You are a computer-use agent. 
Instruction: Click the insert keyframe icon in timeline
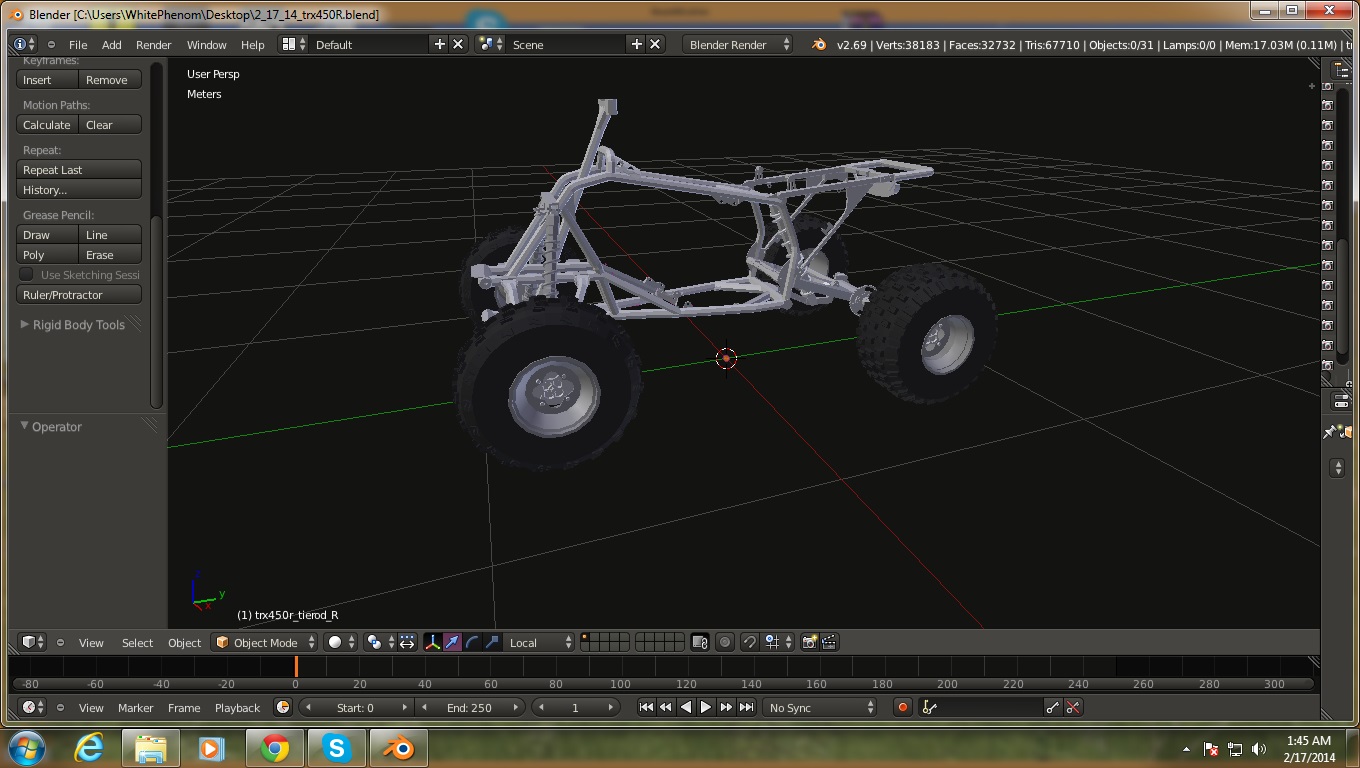[1053, 707]
